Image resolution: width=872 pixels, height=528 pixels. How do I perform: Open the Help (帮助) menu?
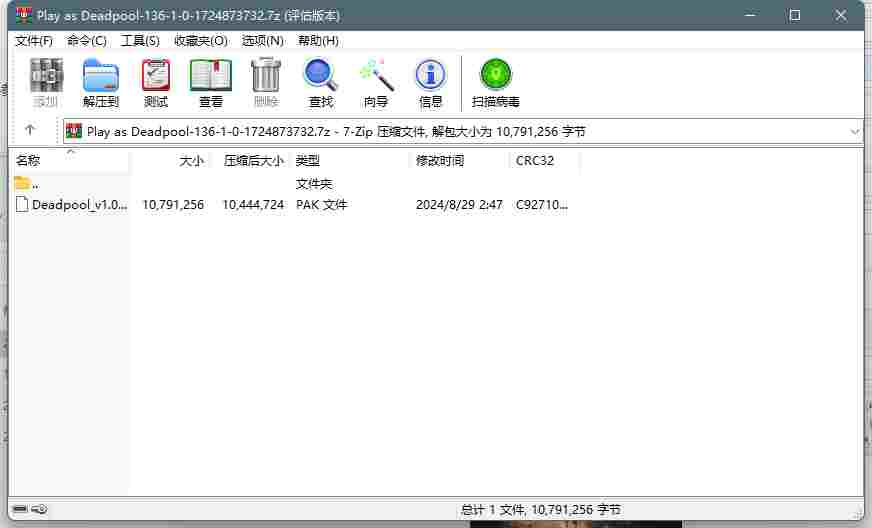tap(318, 41)
